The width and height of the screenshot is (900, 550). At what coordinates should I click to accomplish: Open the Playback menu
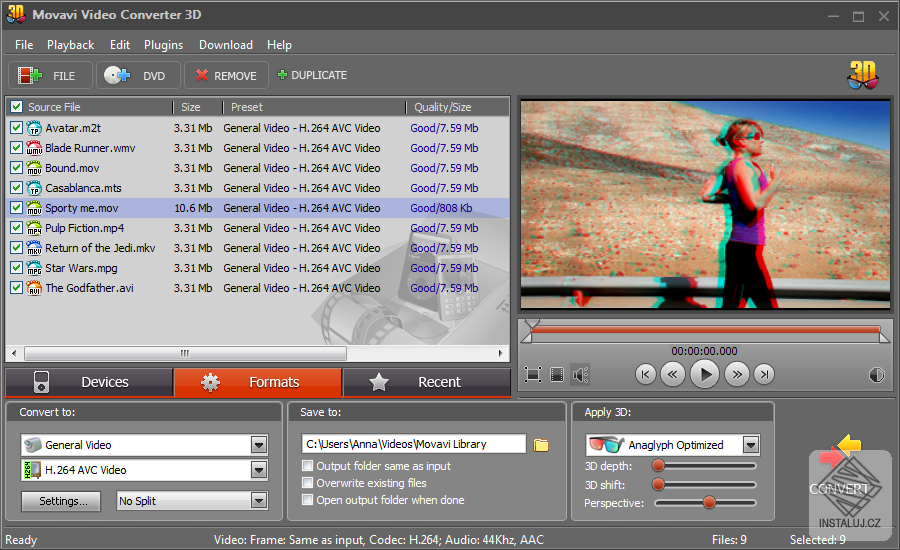tap(71, 45)
